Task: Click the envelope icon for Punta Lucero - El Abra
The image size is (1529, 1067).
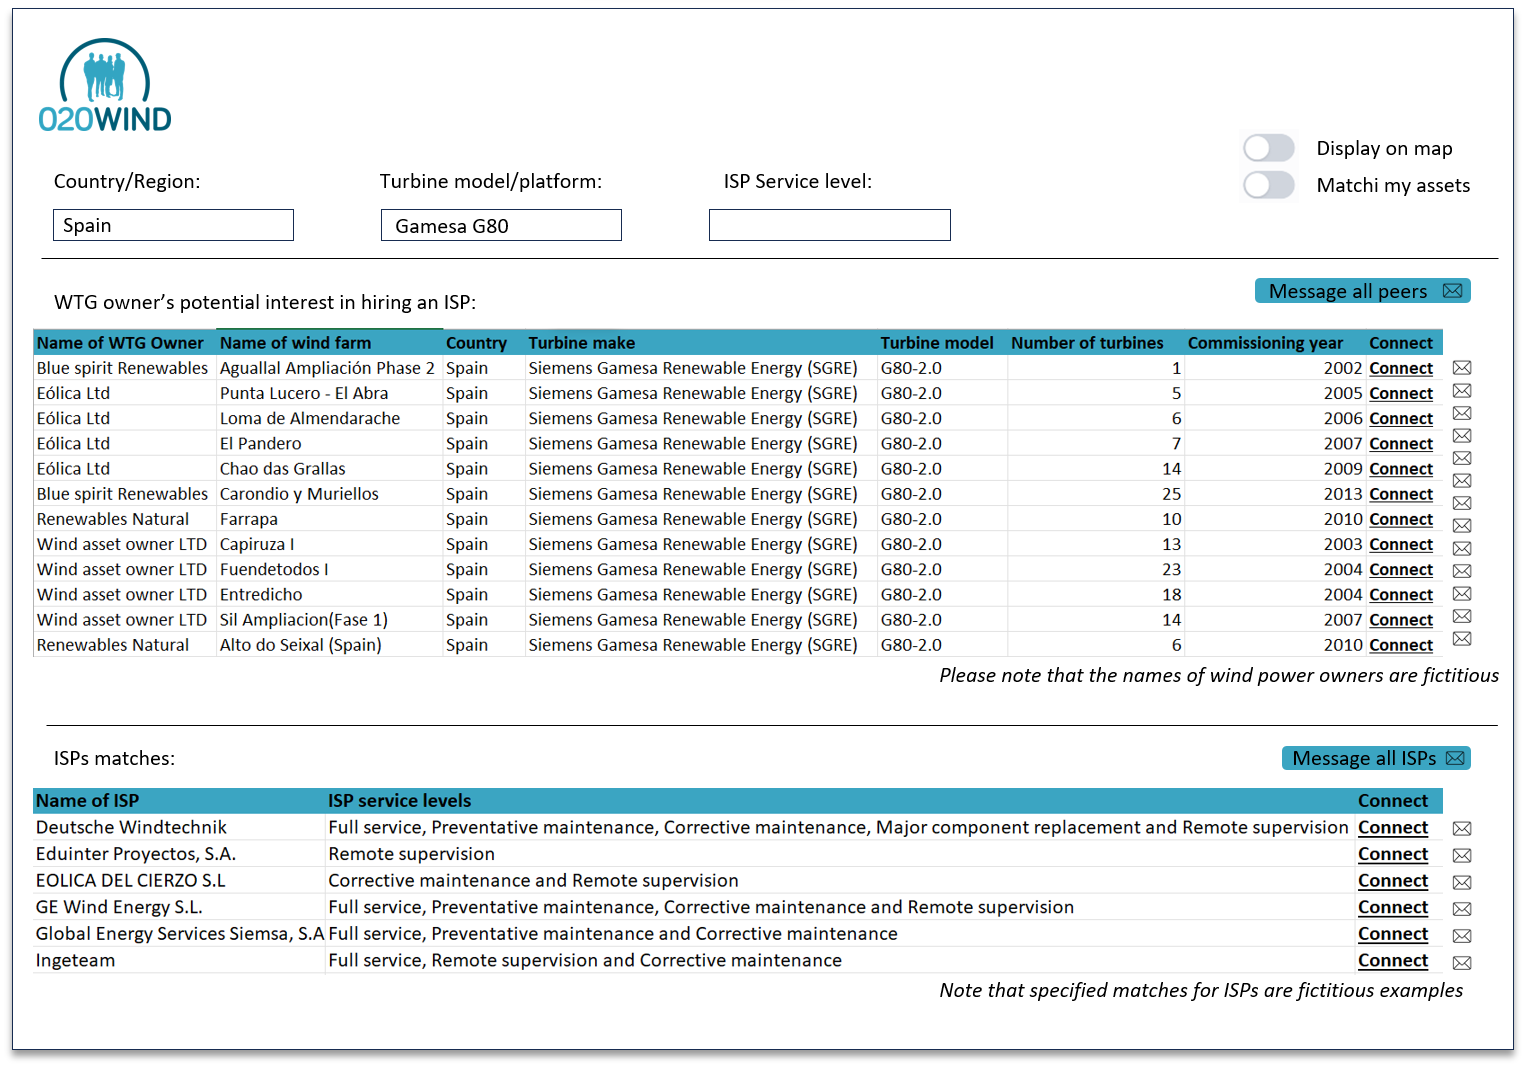Action: (x=1462, y=392)
